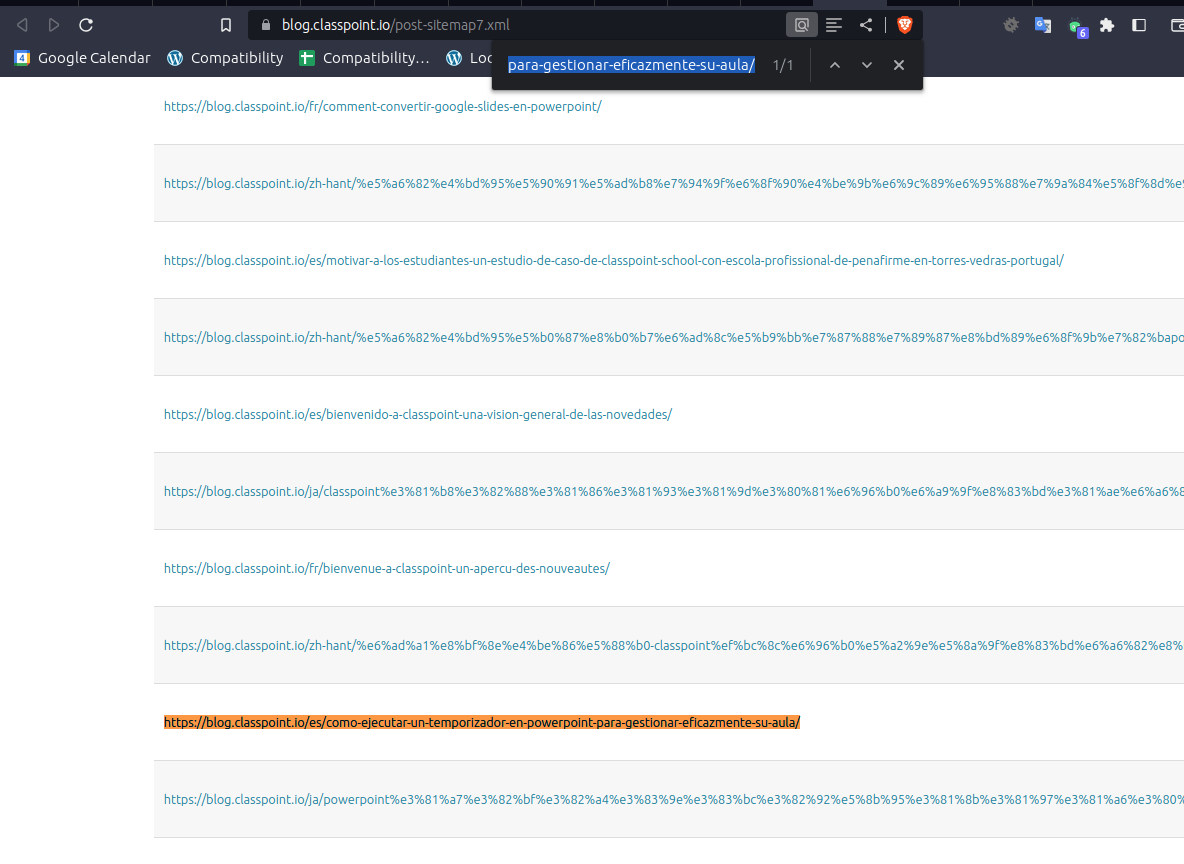Open ja/classpoint%e3%81%b8 link
Screen dimensions: 1184x864
pos(674,492)
